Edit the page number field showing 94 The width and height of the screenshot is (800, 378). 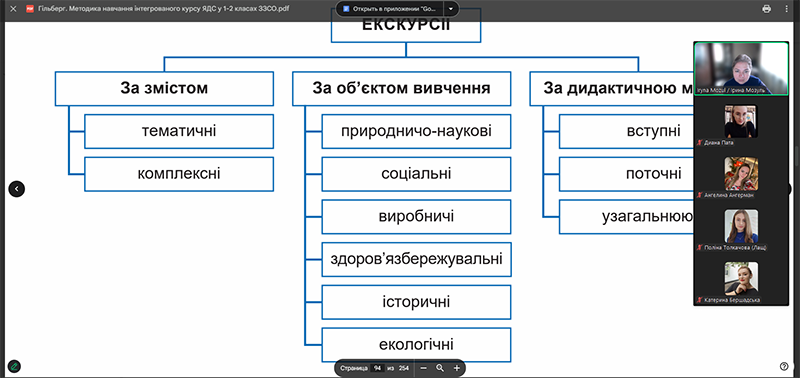point(378,367)
